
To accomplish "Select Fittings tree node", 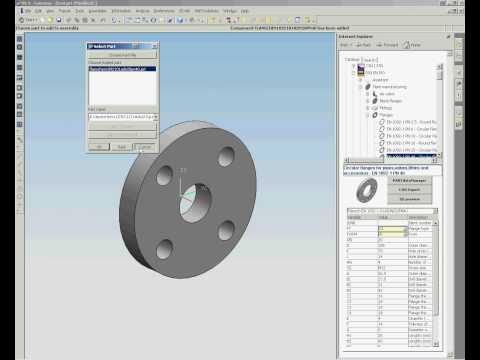I will click(386, 108).
